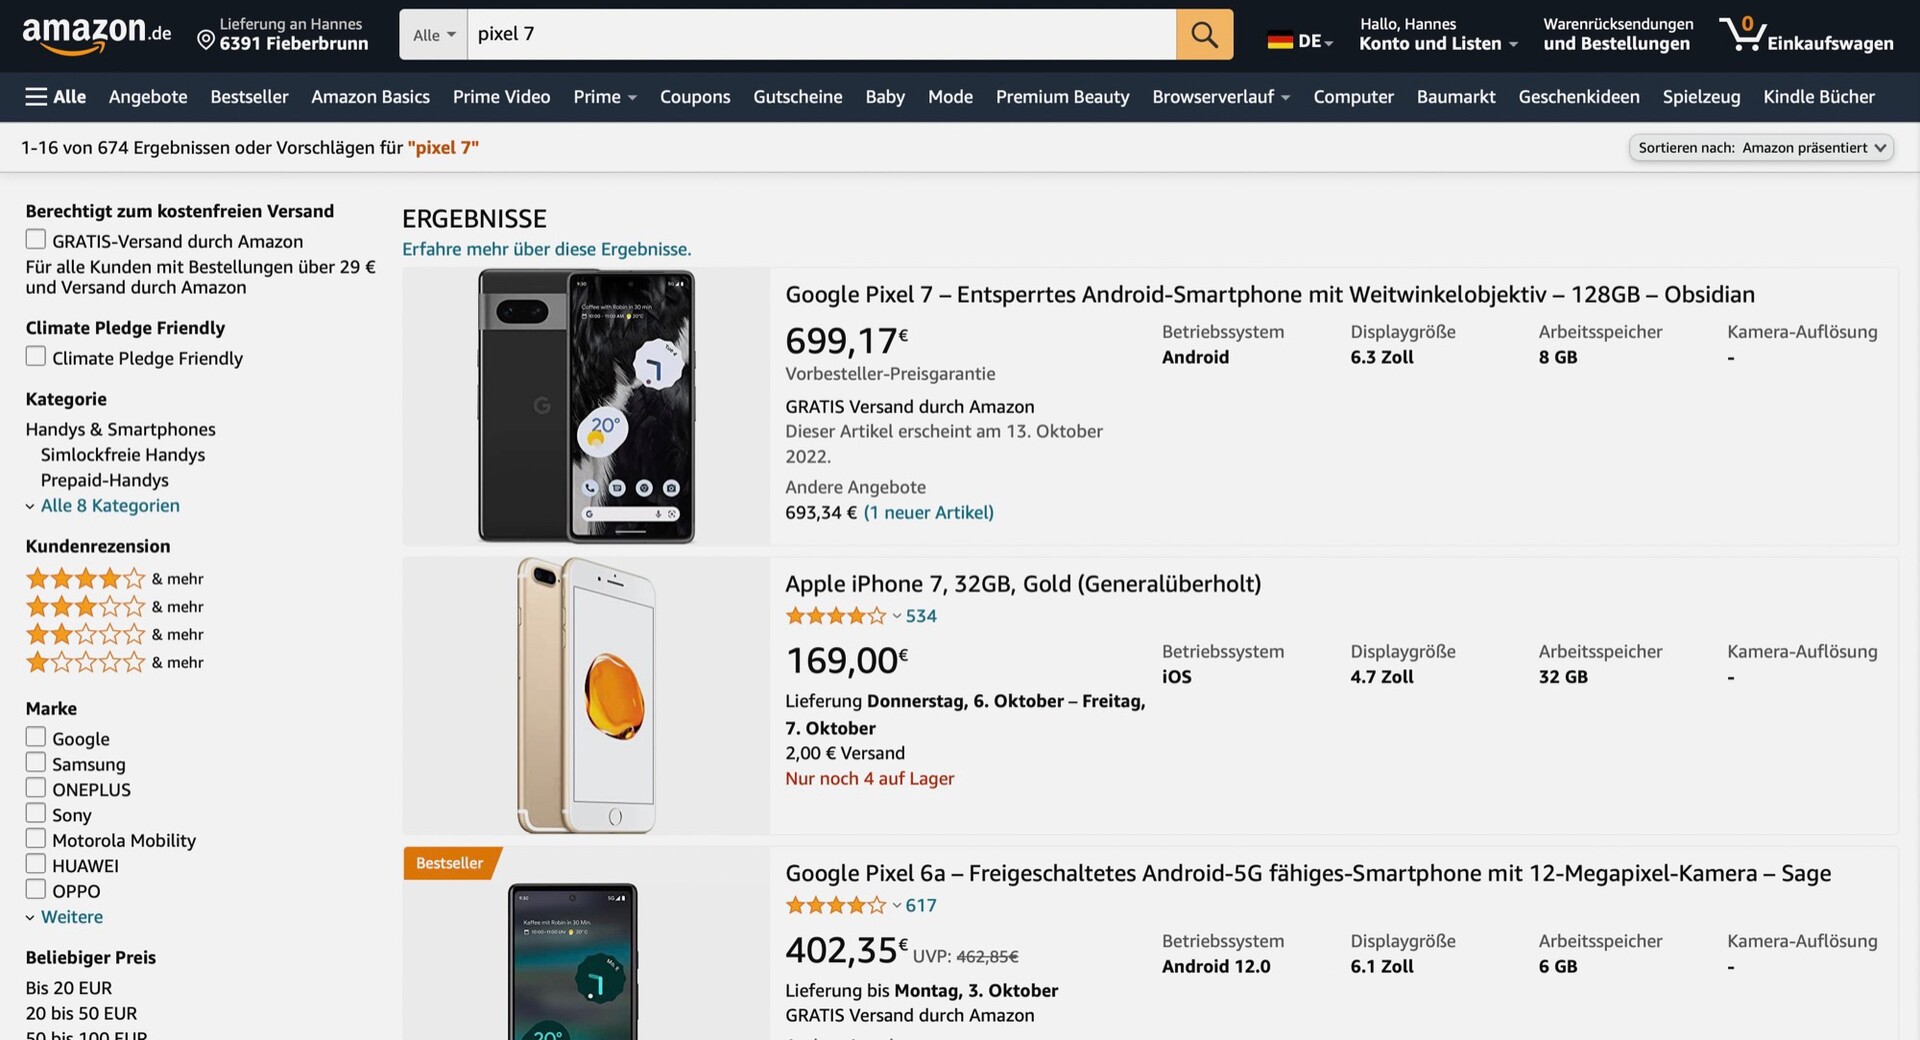Open Prime Video navigation item
The image size is (1920, 1040).
(501, 97)
